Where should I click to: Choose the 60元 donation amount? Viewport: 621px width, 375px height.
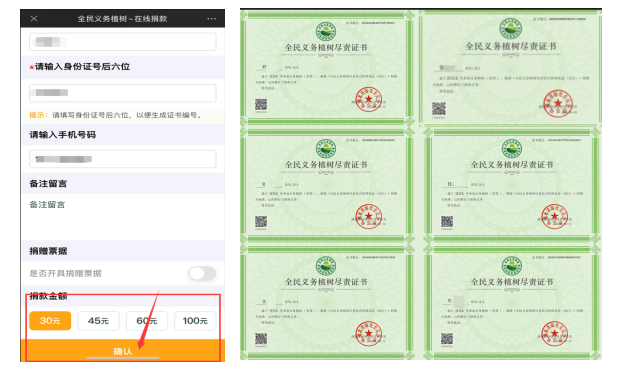[x=147, y=321]
